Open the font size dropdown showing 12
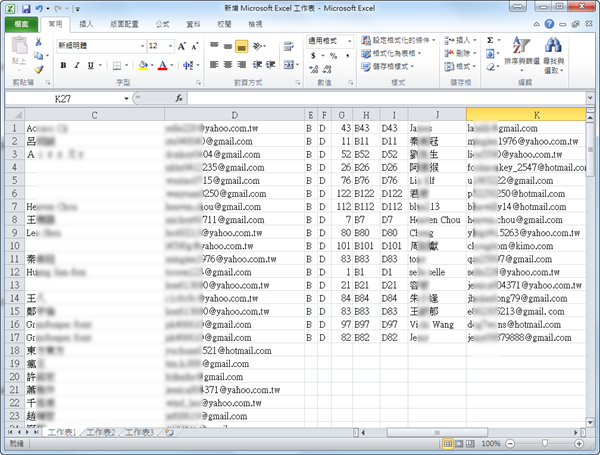 click(170, 46)
